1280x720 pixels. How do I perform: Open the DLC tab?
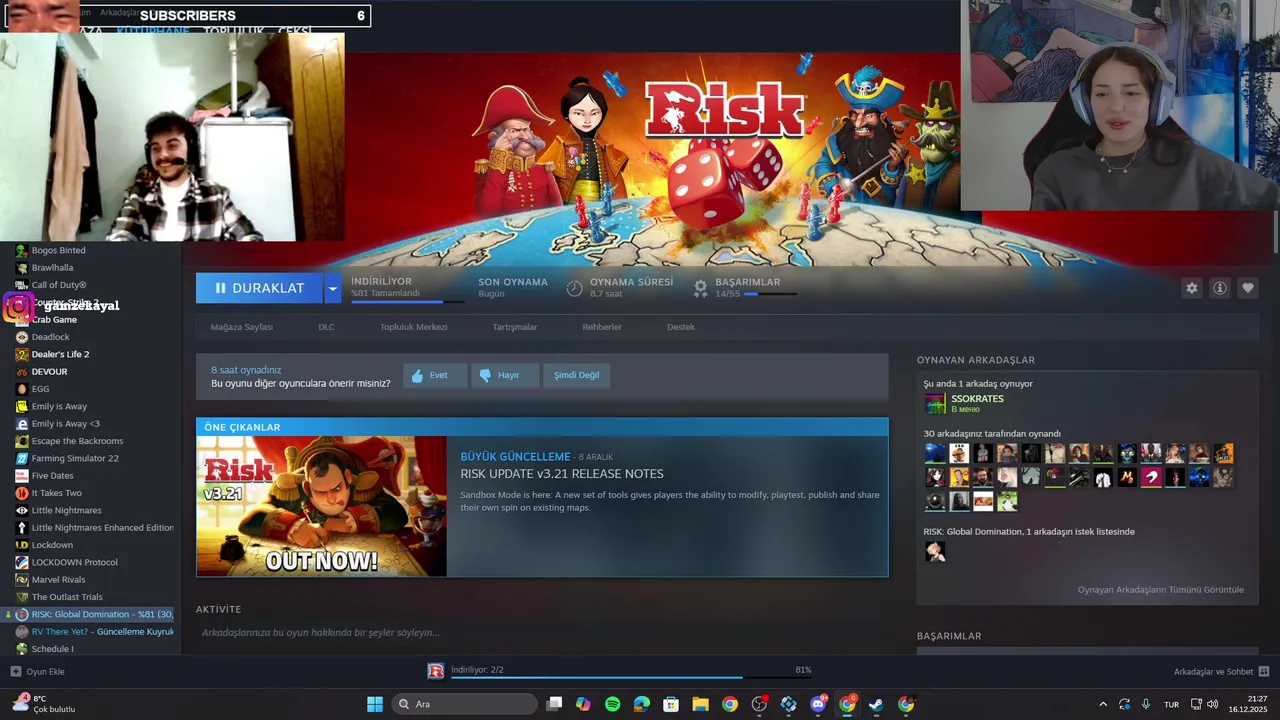click(326, 327)
